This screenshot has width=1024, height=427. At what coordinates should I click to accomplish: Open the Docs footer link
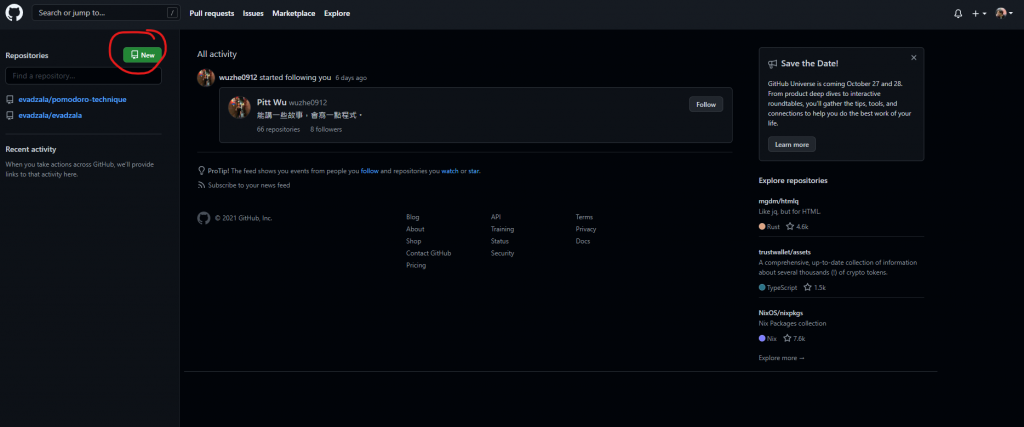point(583,241)
